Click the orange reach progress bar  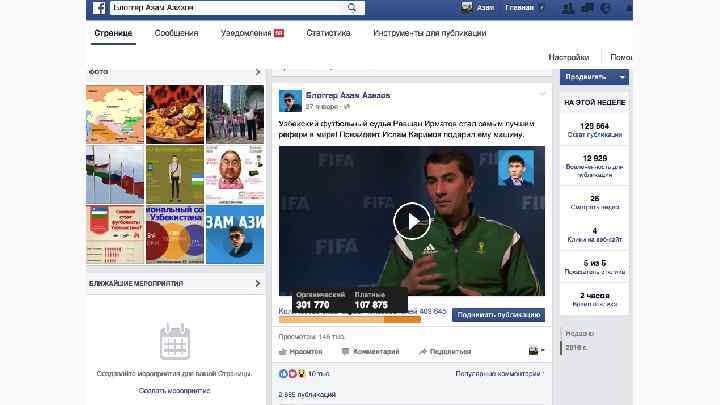pyautogui.click(x=349, y=320)
